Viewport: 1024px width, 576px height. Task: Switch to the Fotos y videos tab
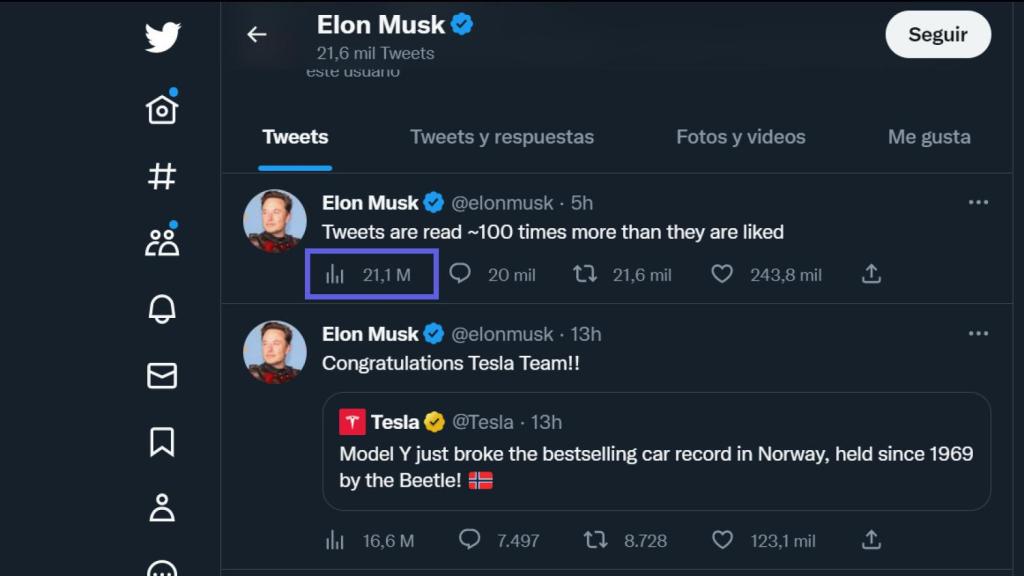click(x=740, y=137)
